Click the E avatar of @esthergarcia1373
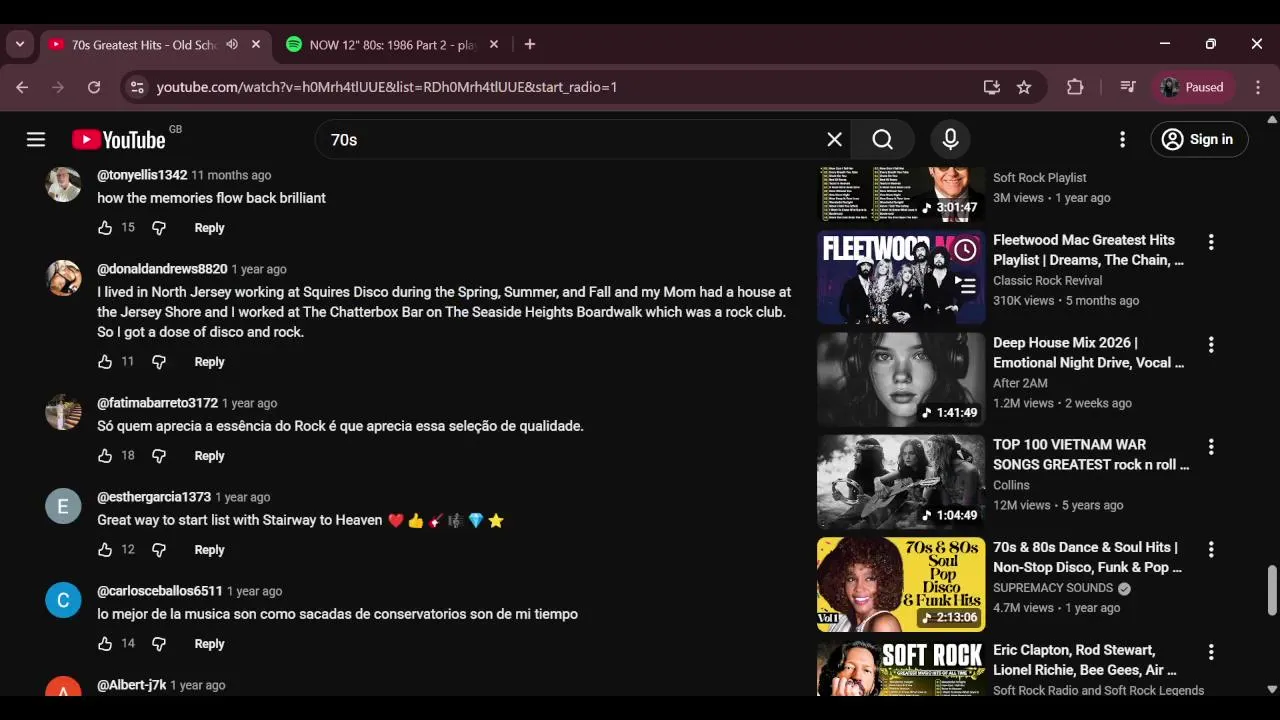Viewport: 1280px width, 720px height. point(63,506)
